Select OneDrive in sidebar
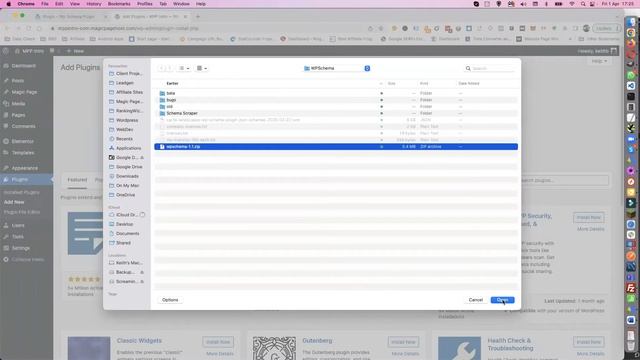The image size is (640, 360). pos(122,195)
